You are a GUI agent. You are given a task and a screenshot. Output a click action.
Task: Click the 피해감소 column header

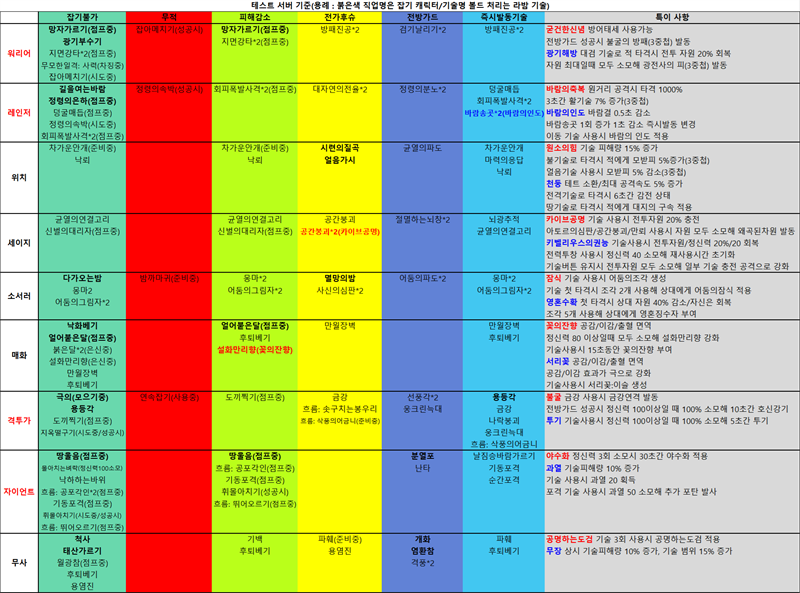click(254, 18)
